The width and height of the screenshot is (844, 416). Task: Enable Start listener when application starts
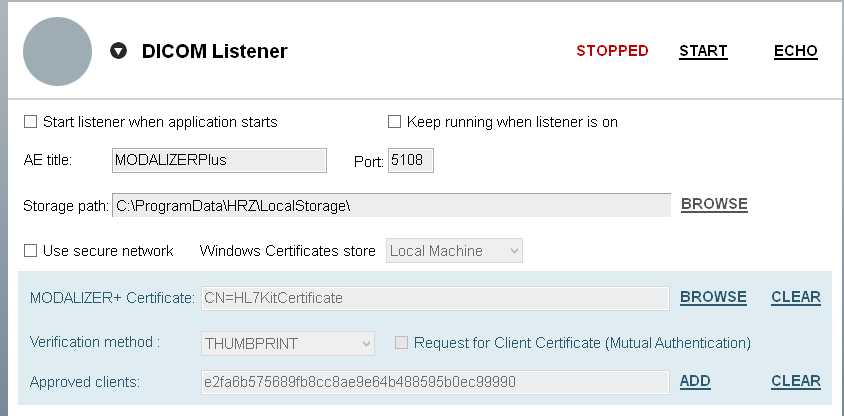click(x=30, y=122)
